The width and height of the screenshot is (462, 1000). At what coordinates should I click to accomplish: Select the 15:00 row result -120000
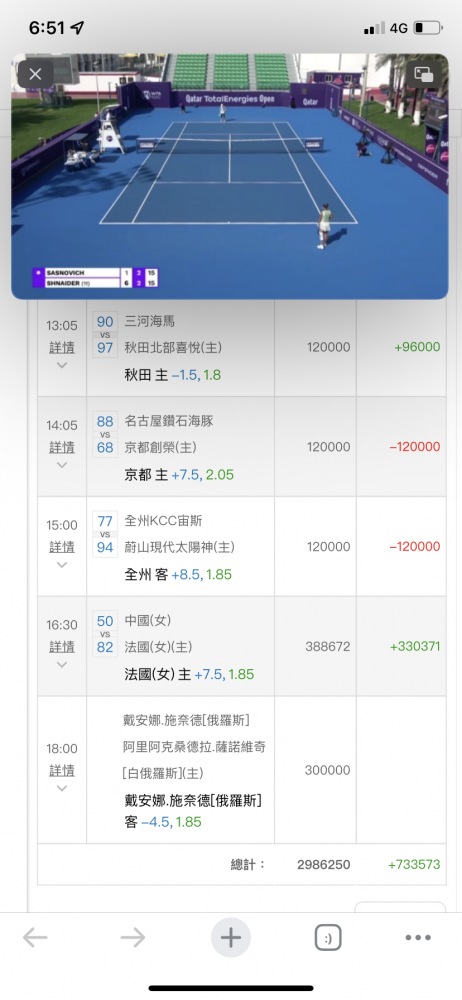tap(415, 547)
